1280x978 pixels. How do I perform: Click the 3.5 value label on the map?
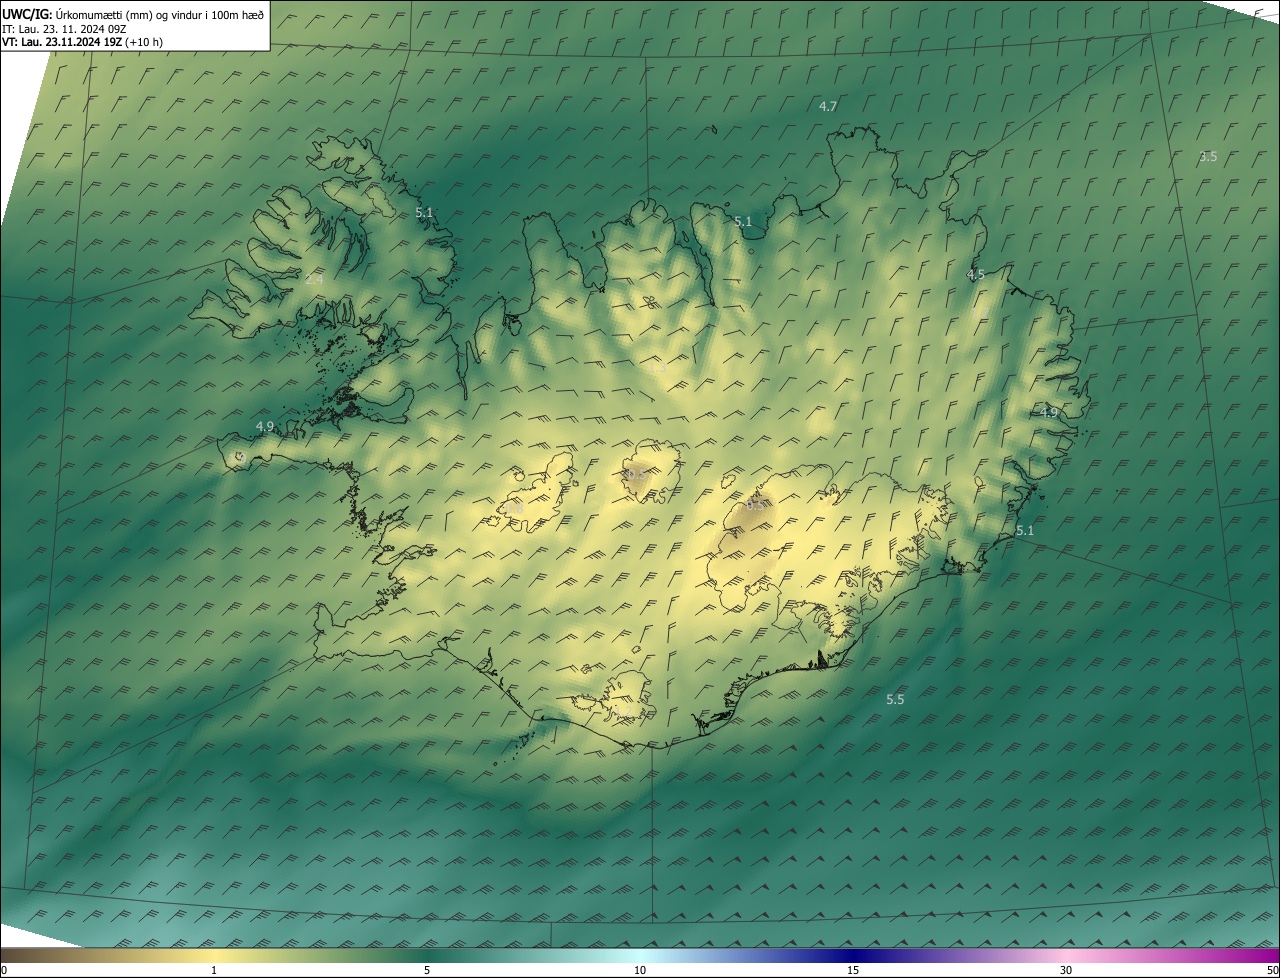coord(1208,156)
